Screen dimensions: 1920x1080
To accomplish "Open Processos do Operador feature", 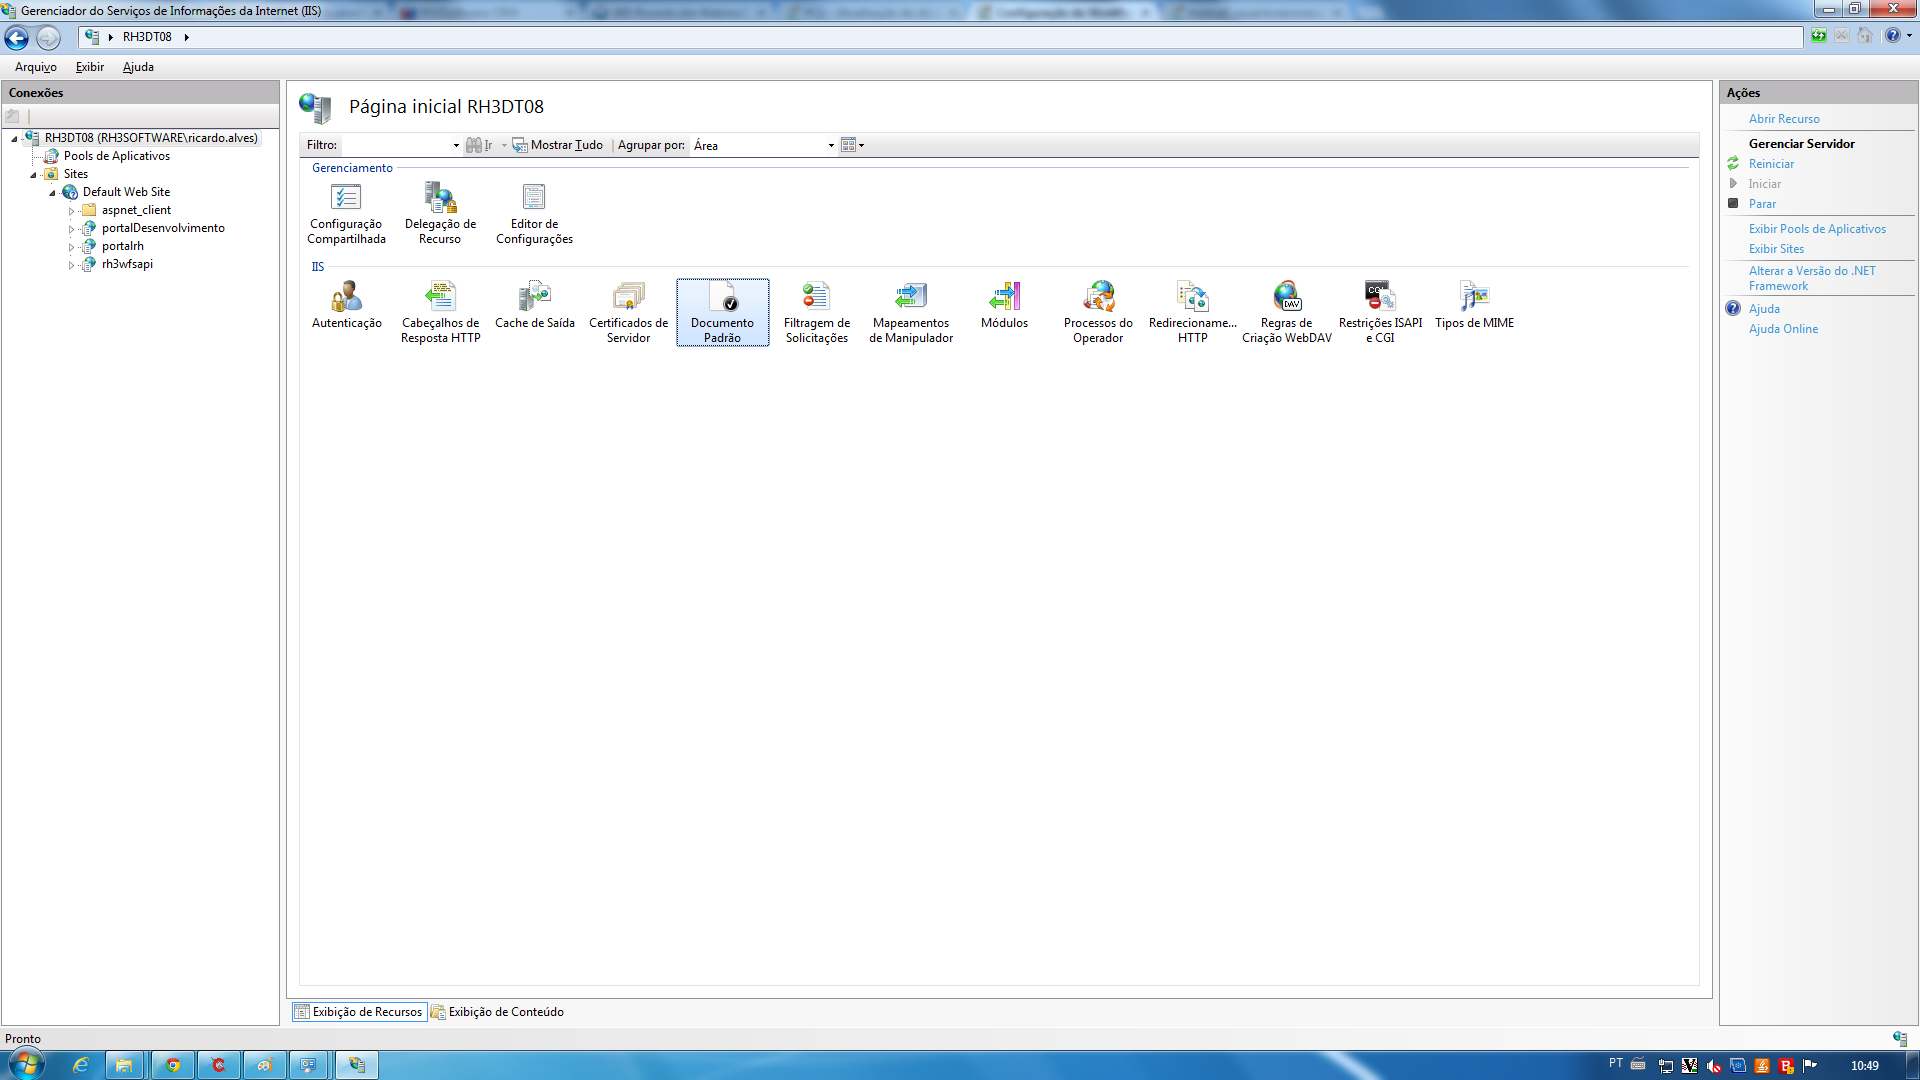I will [1098, 313].
